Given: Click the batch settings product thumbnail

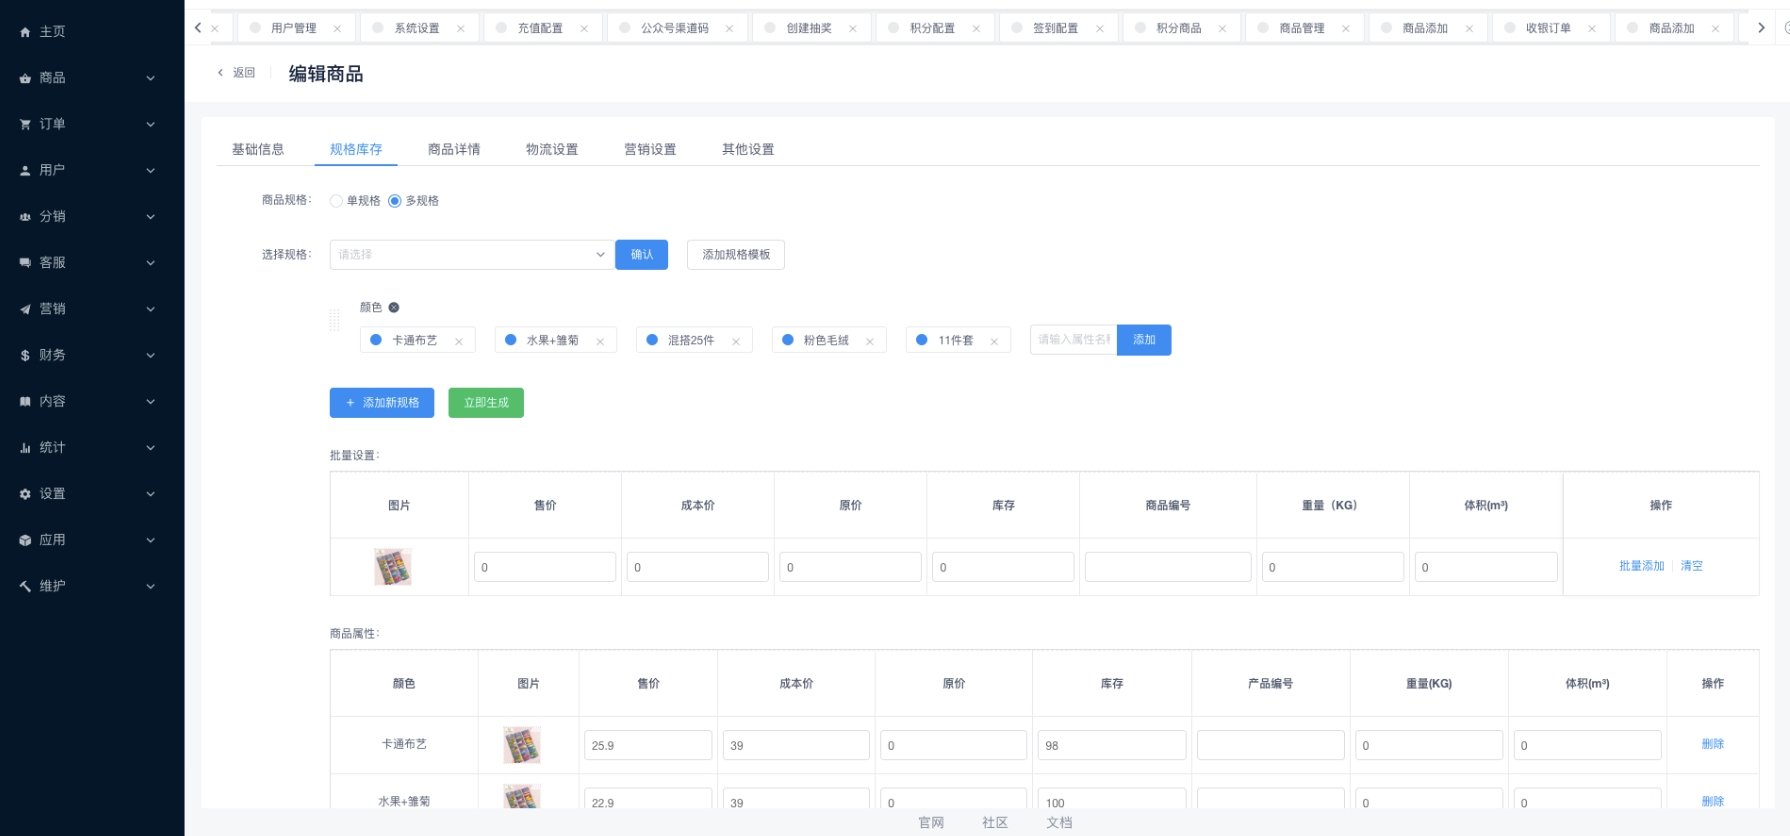Looking at the screenshot, I should [393, 567].
